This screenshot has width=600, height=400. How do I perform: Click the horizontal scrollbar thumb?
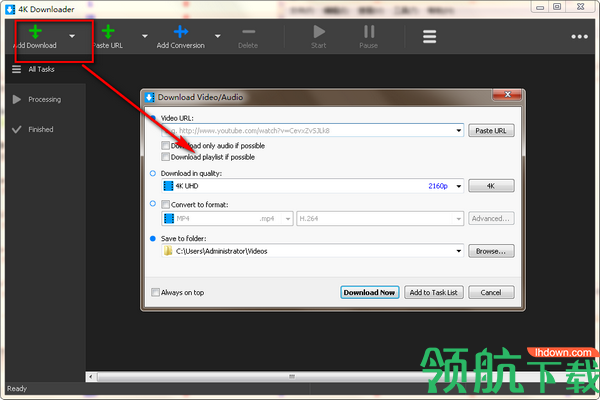tap(292, 377)
